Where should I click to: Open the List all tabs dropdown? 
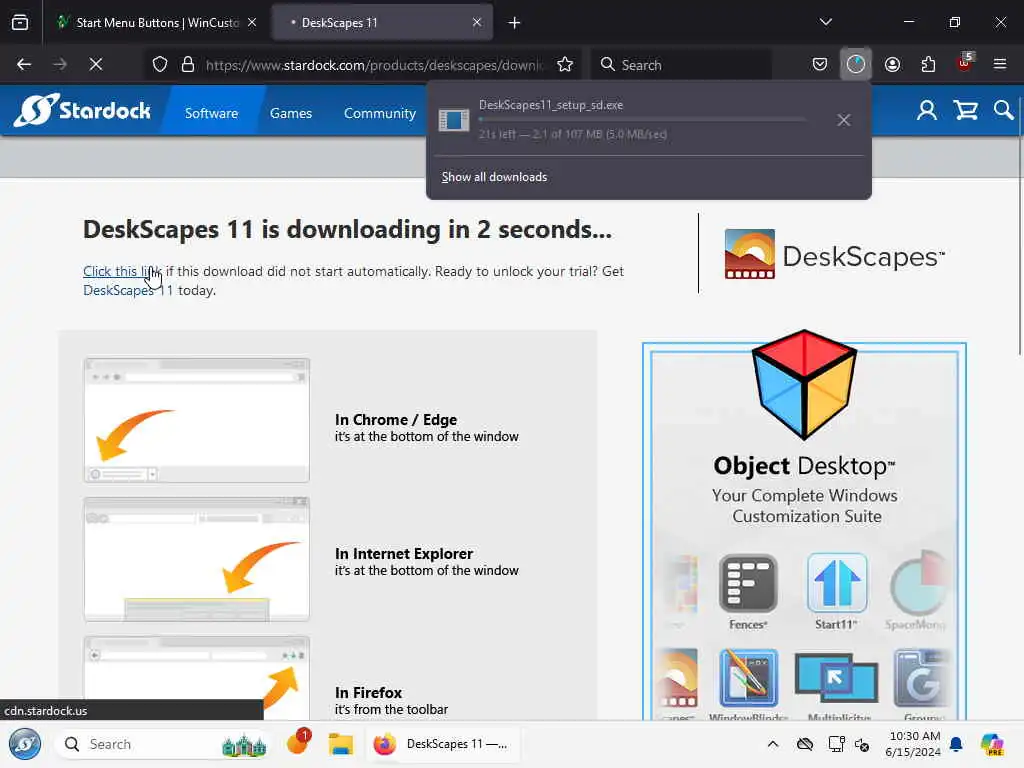pyautogui.click(x=825, y=22)
